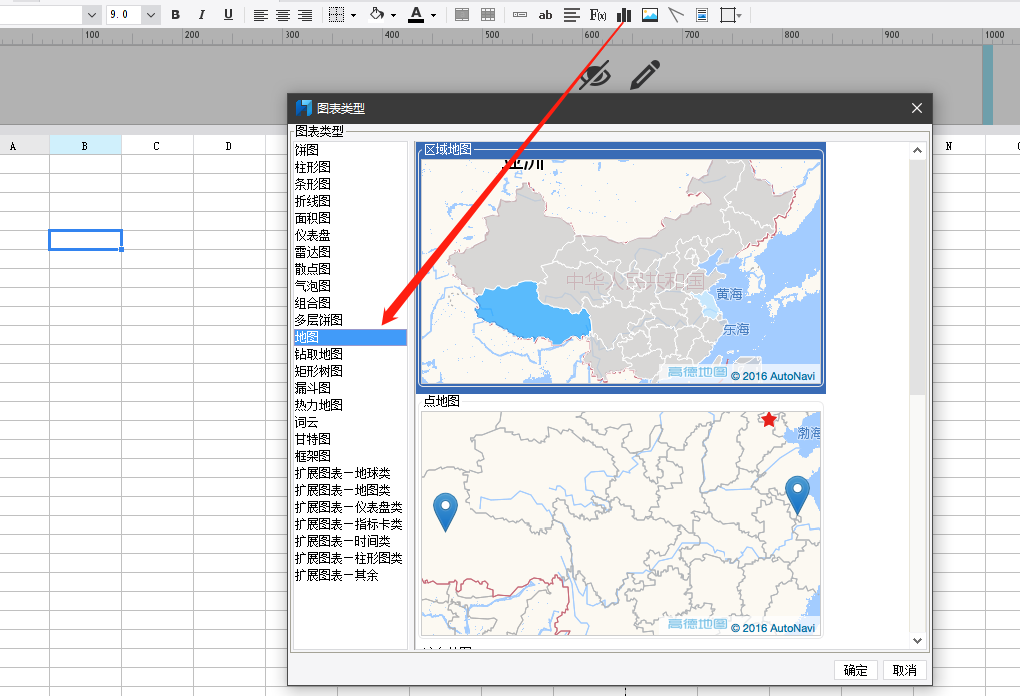This screenshot has height=696, width=1020.
Task: Select 矩形树图 in list
Action: (350, 371)
